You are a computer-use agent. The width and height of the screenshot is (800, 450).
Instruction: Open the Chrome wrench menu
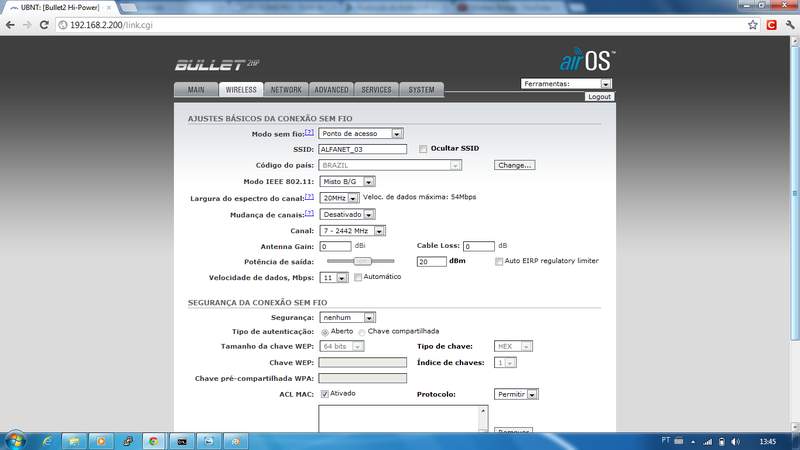pyautogui.click(x=790, y=25)
